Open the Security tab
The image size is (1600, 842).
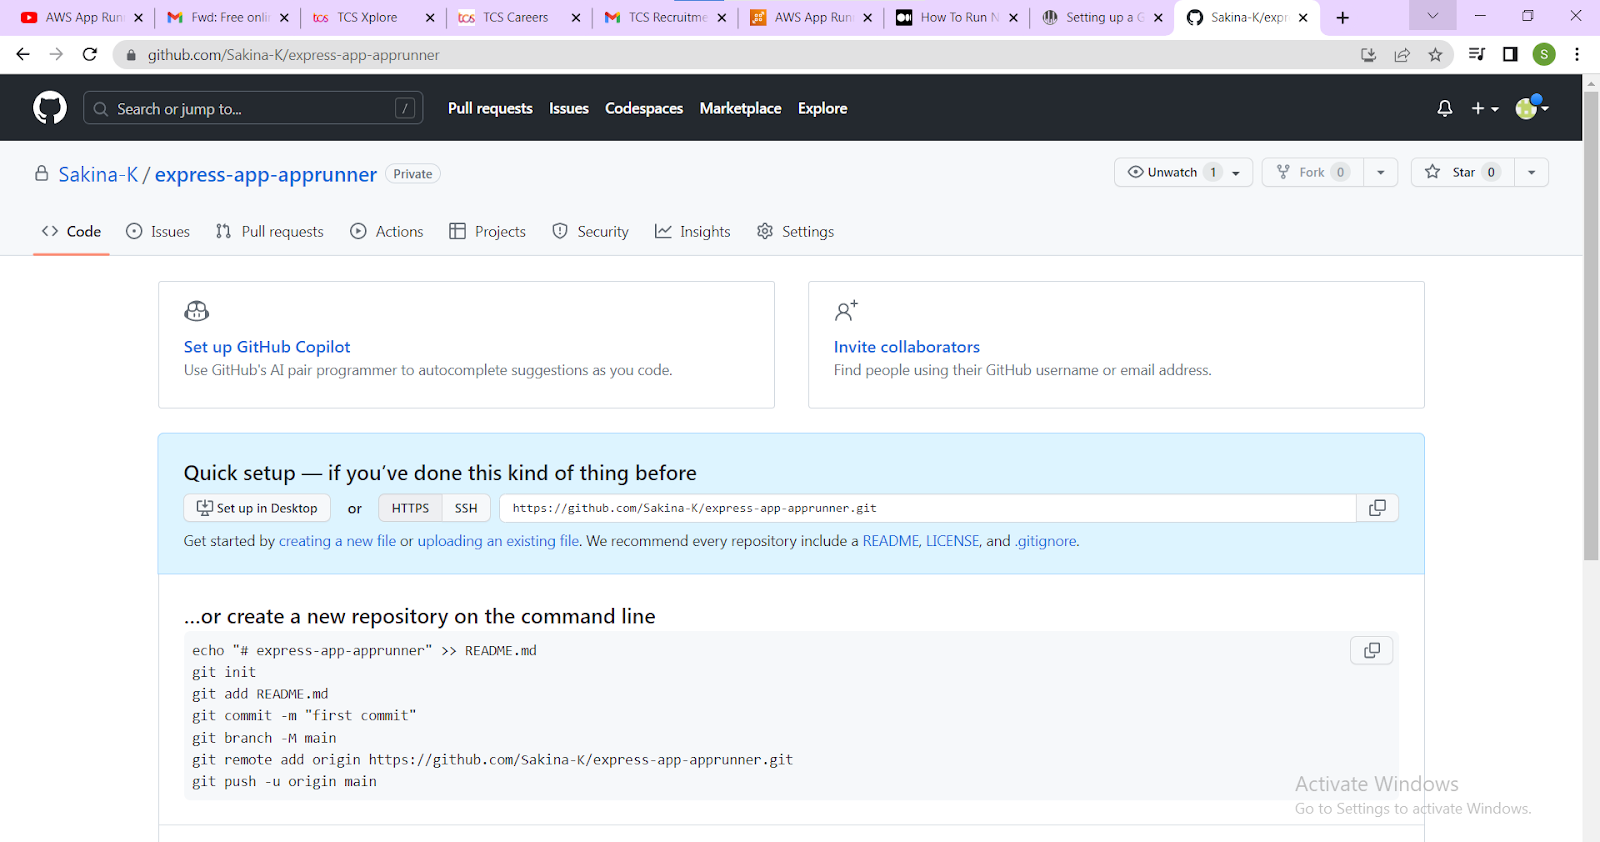[591, 231]
